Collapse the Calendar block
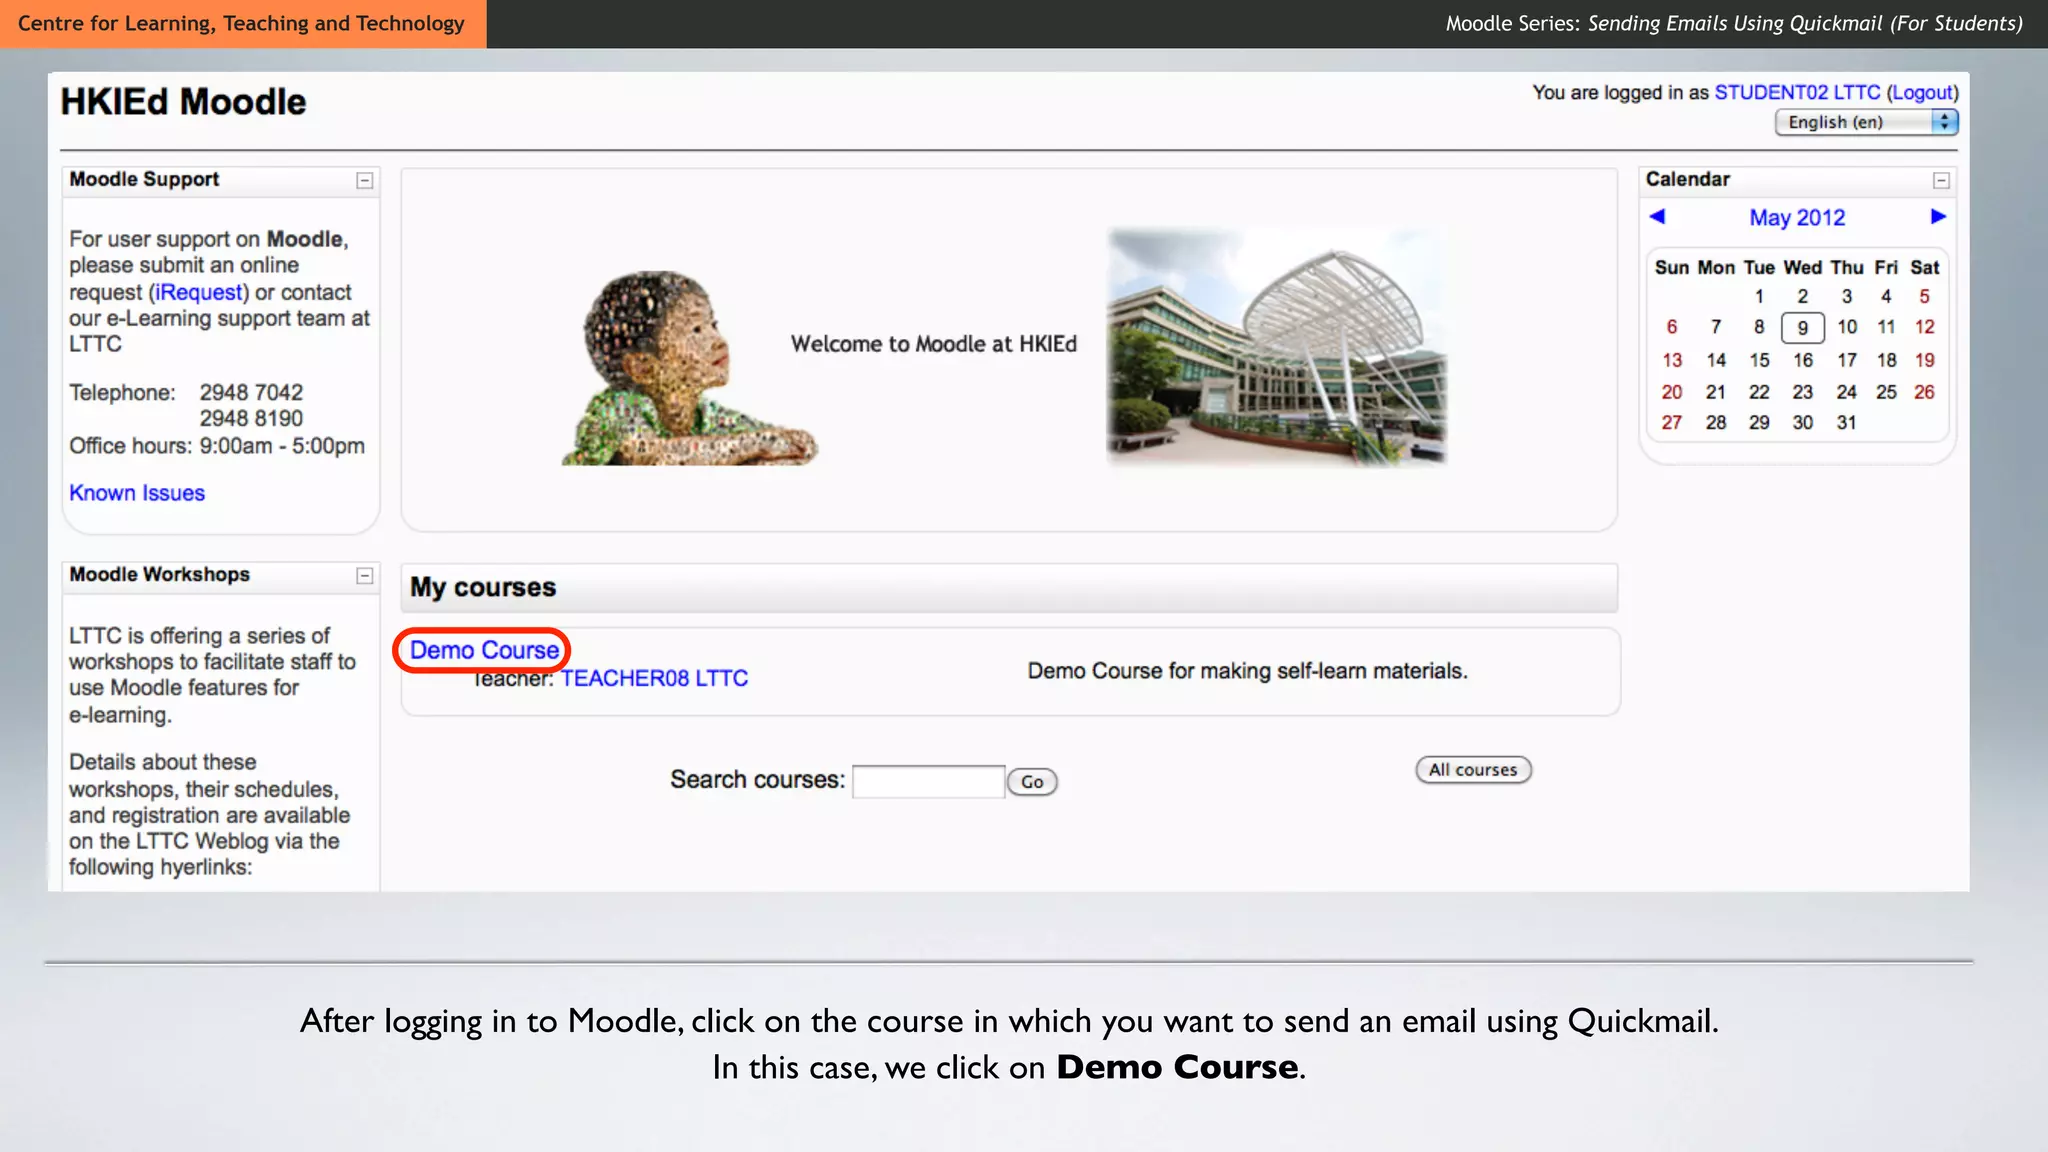 pyautogui.click(x=1941, y=181)
